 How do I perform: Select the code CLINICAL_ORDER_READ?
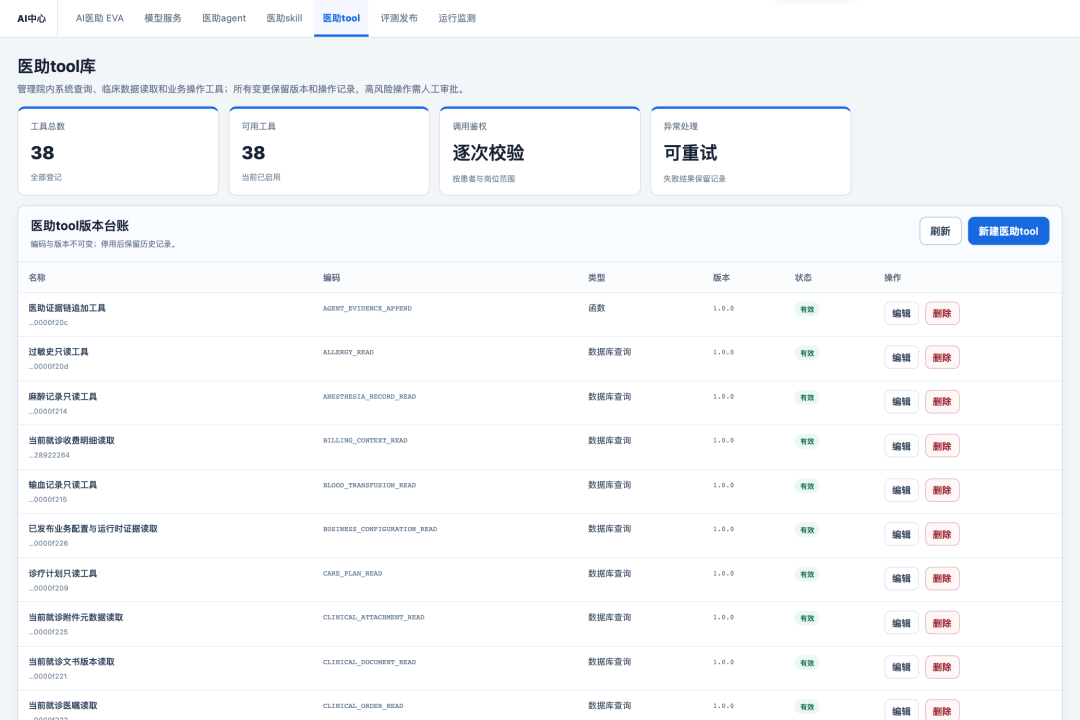point(363,706)
